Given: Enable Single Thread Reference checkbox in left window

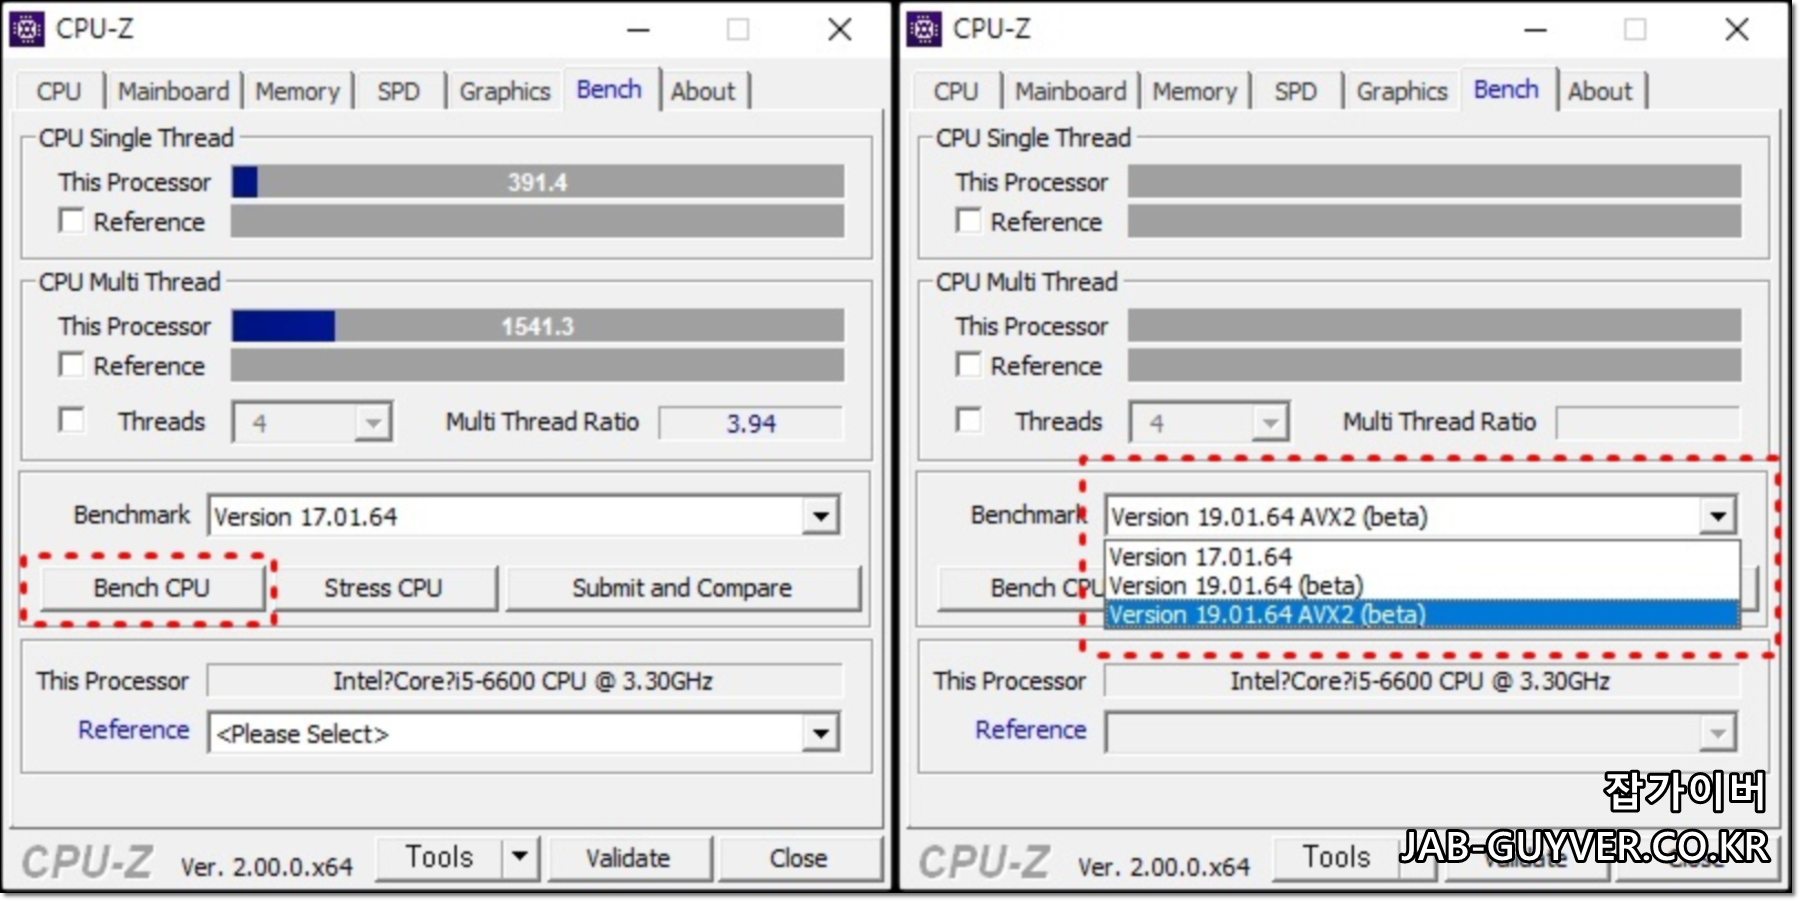Looking at the screenshot, I should pyautogui.click(x=71, y=221).
